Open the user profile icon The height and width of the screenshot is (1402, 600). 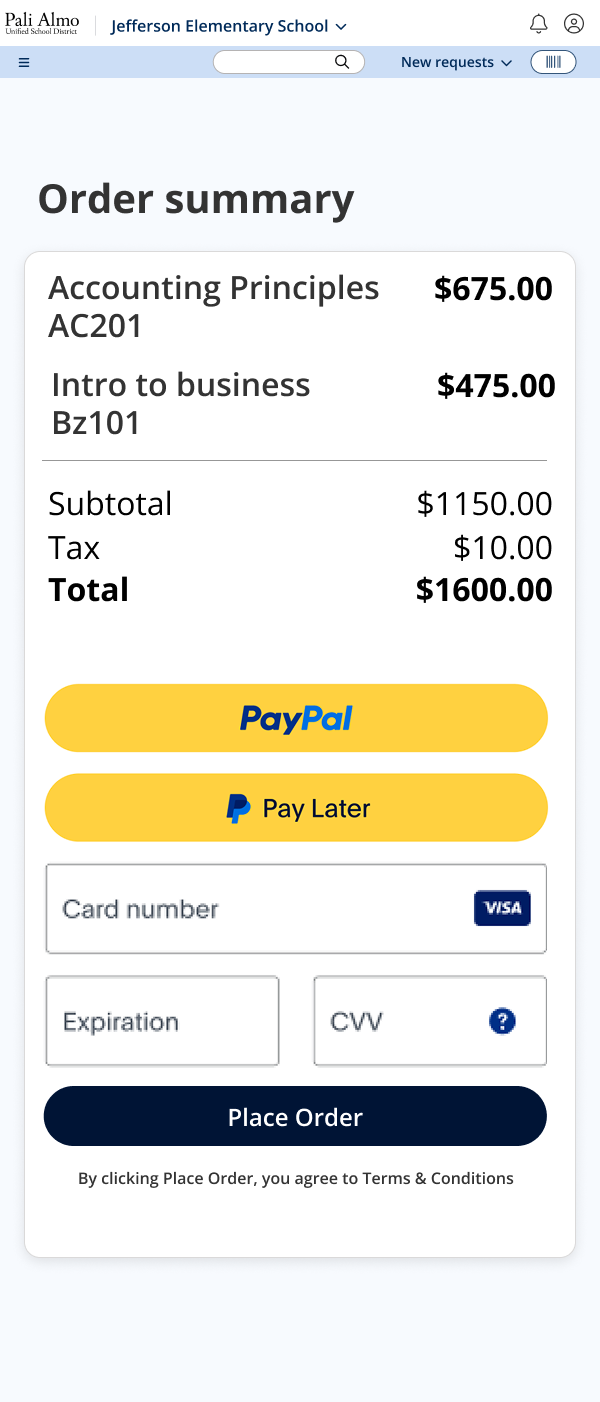click(x=573, y=24)
